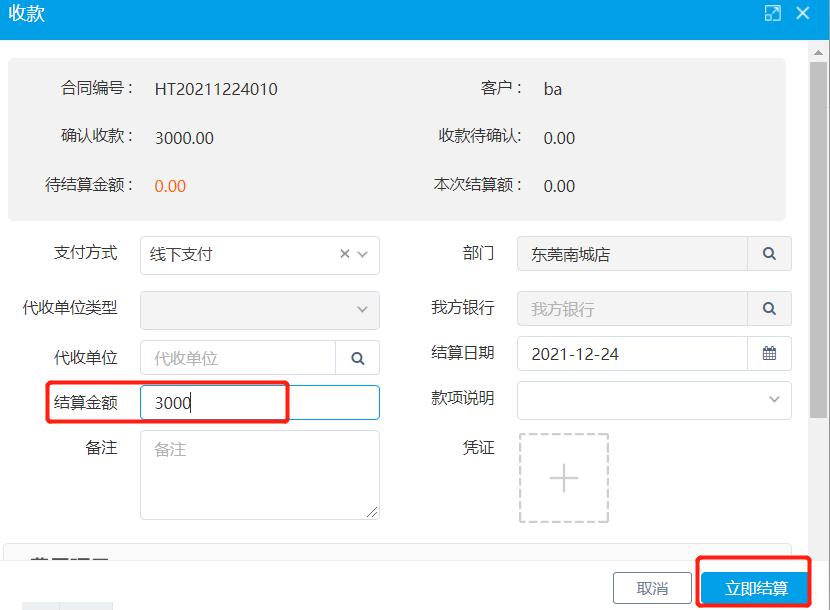The height and width of the screenshot is (610, 830).
Task: Search 部门 with magnifier icon
Action: 769,254
